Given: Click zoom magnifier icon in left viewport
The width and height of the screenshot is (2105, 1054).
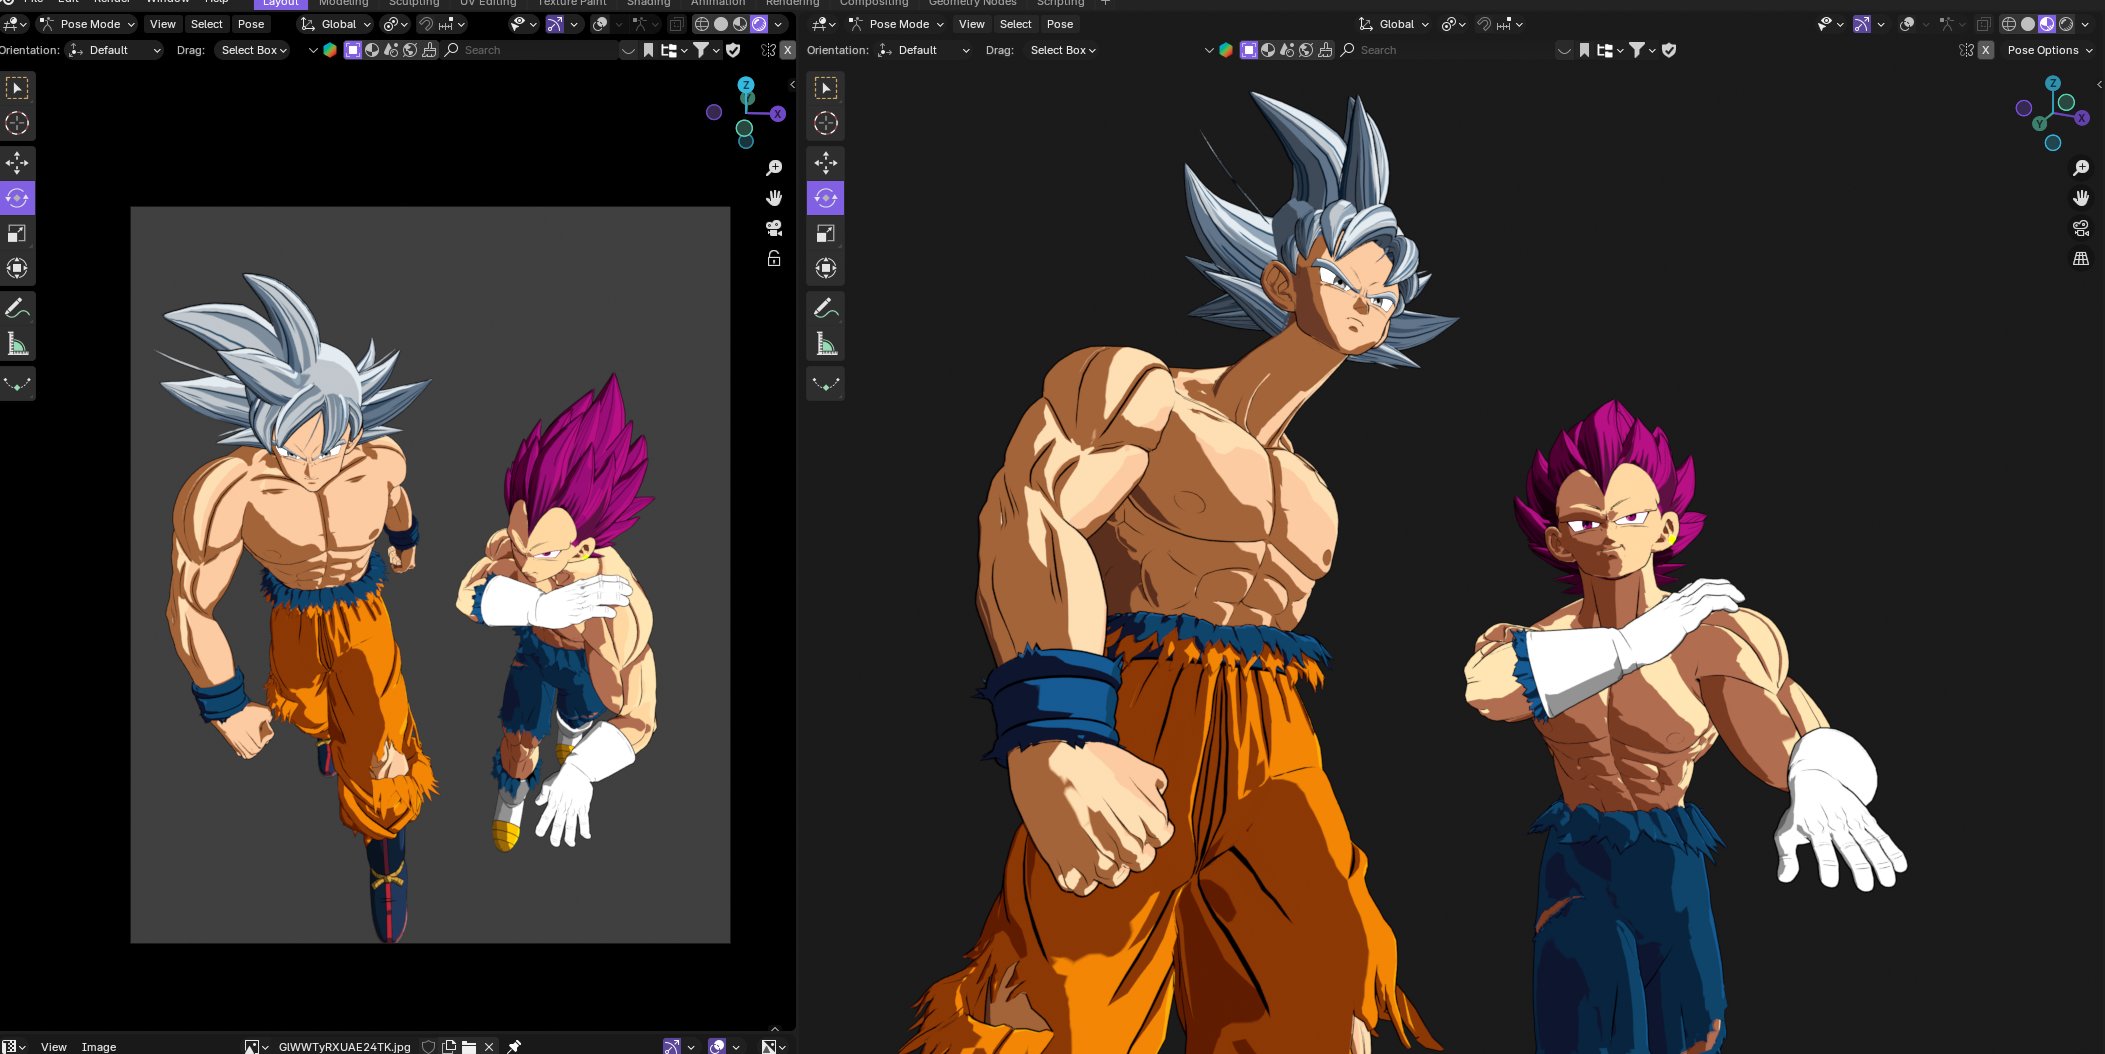Looking at the screenshot, I should click(774, 168).
